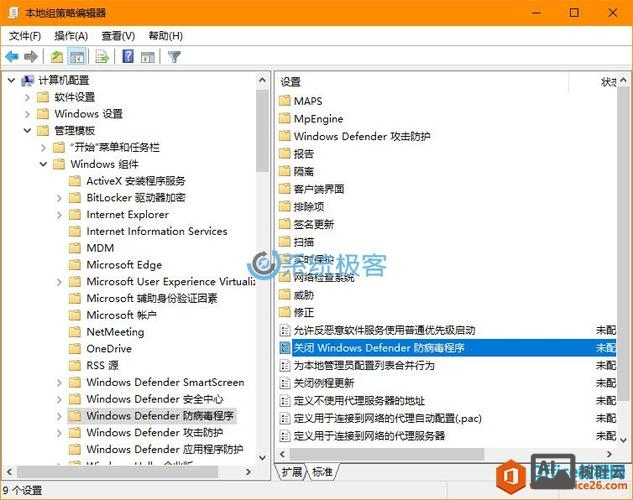Click the policy icon of 定义不使用代理服务器的地址

click(285, 400)
